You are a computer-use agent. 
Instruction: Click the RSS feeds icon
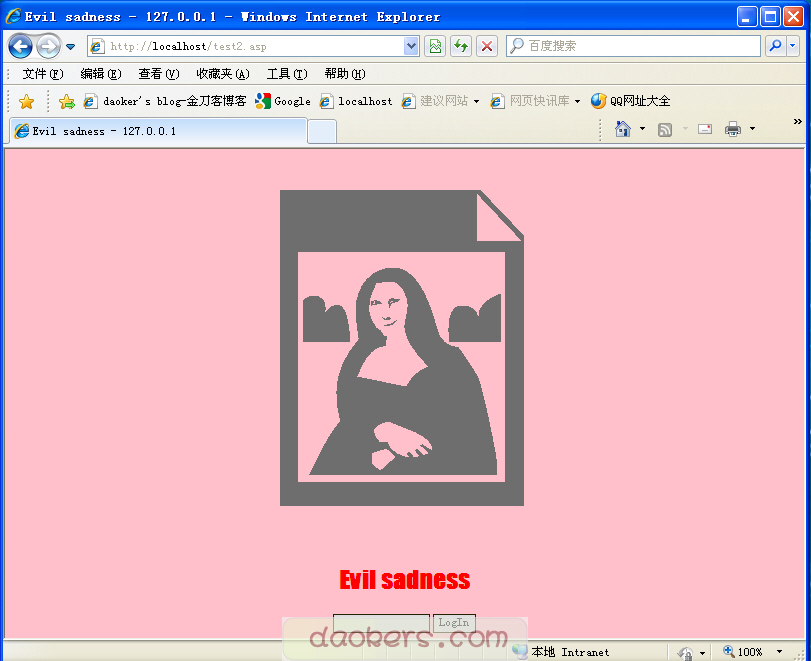(x=665, y=129)
